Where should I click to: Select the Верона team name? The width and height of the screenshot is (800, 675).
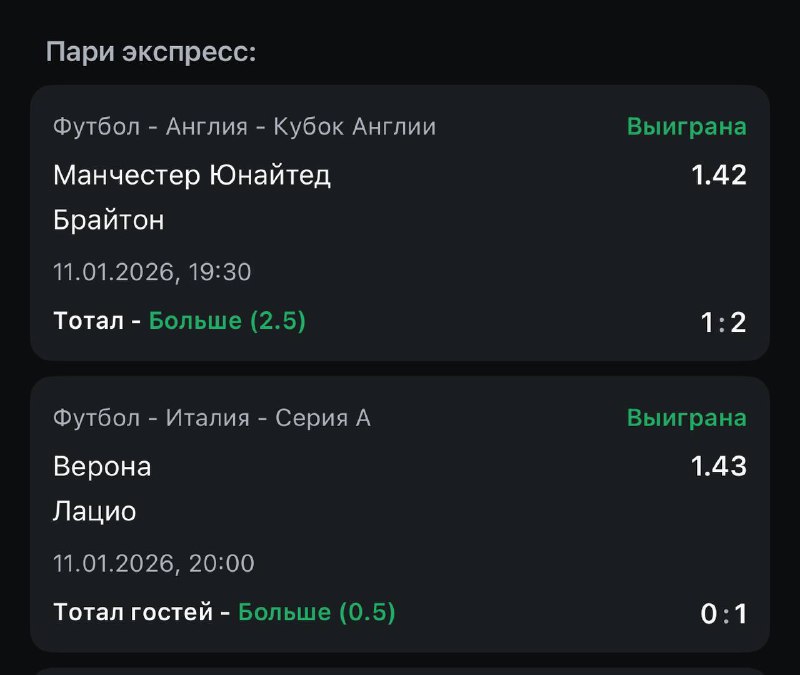(102, 466)
